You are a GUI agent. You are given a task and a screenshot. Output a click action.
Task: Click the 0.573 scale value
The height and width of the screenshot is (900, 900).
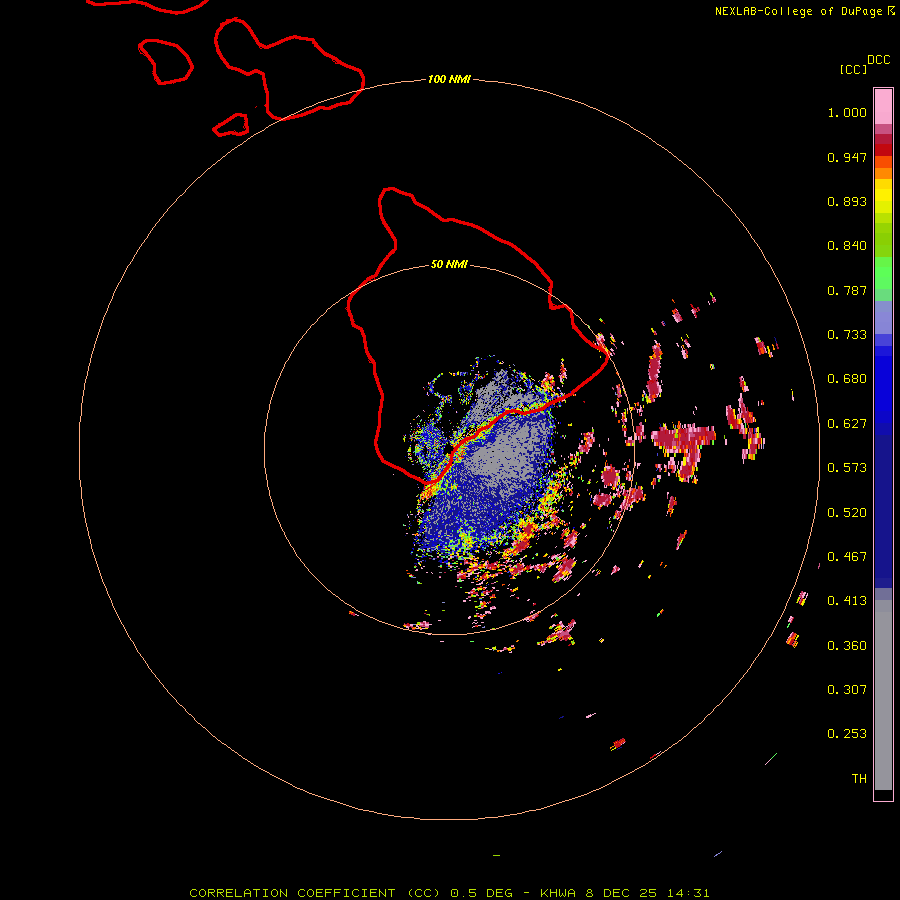click(x=847, y=468)
